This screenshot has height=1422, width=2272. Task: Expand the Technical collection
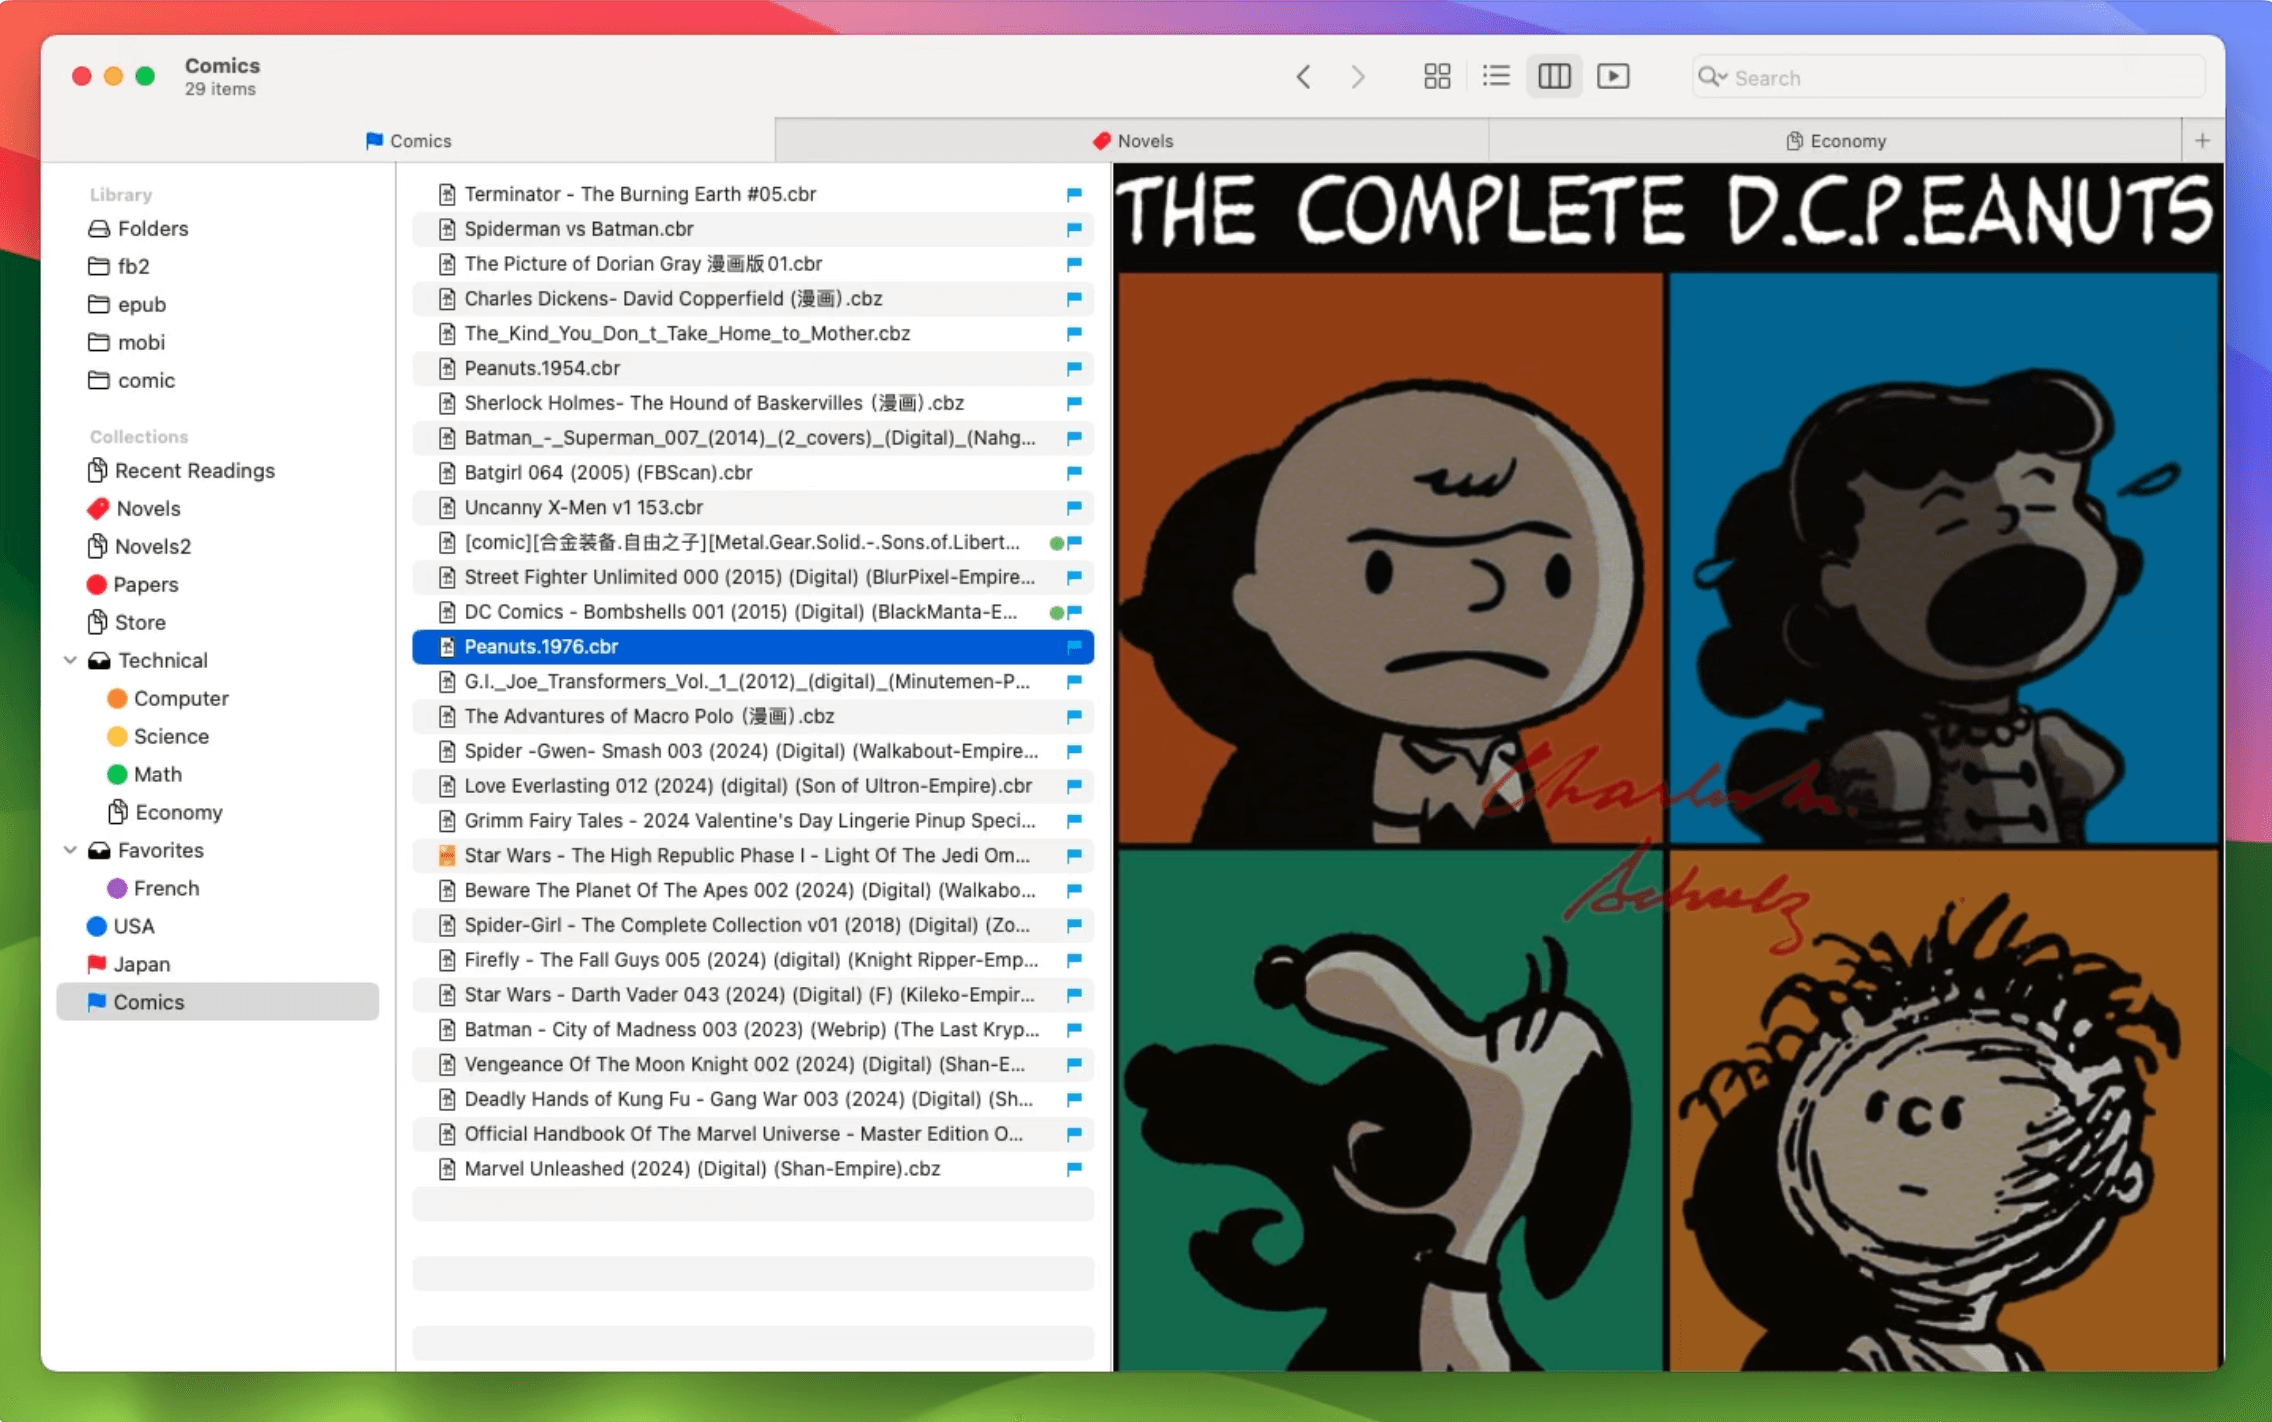pos(70,660)
